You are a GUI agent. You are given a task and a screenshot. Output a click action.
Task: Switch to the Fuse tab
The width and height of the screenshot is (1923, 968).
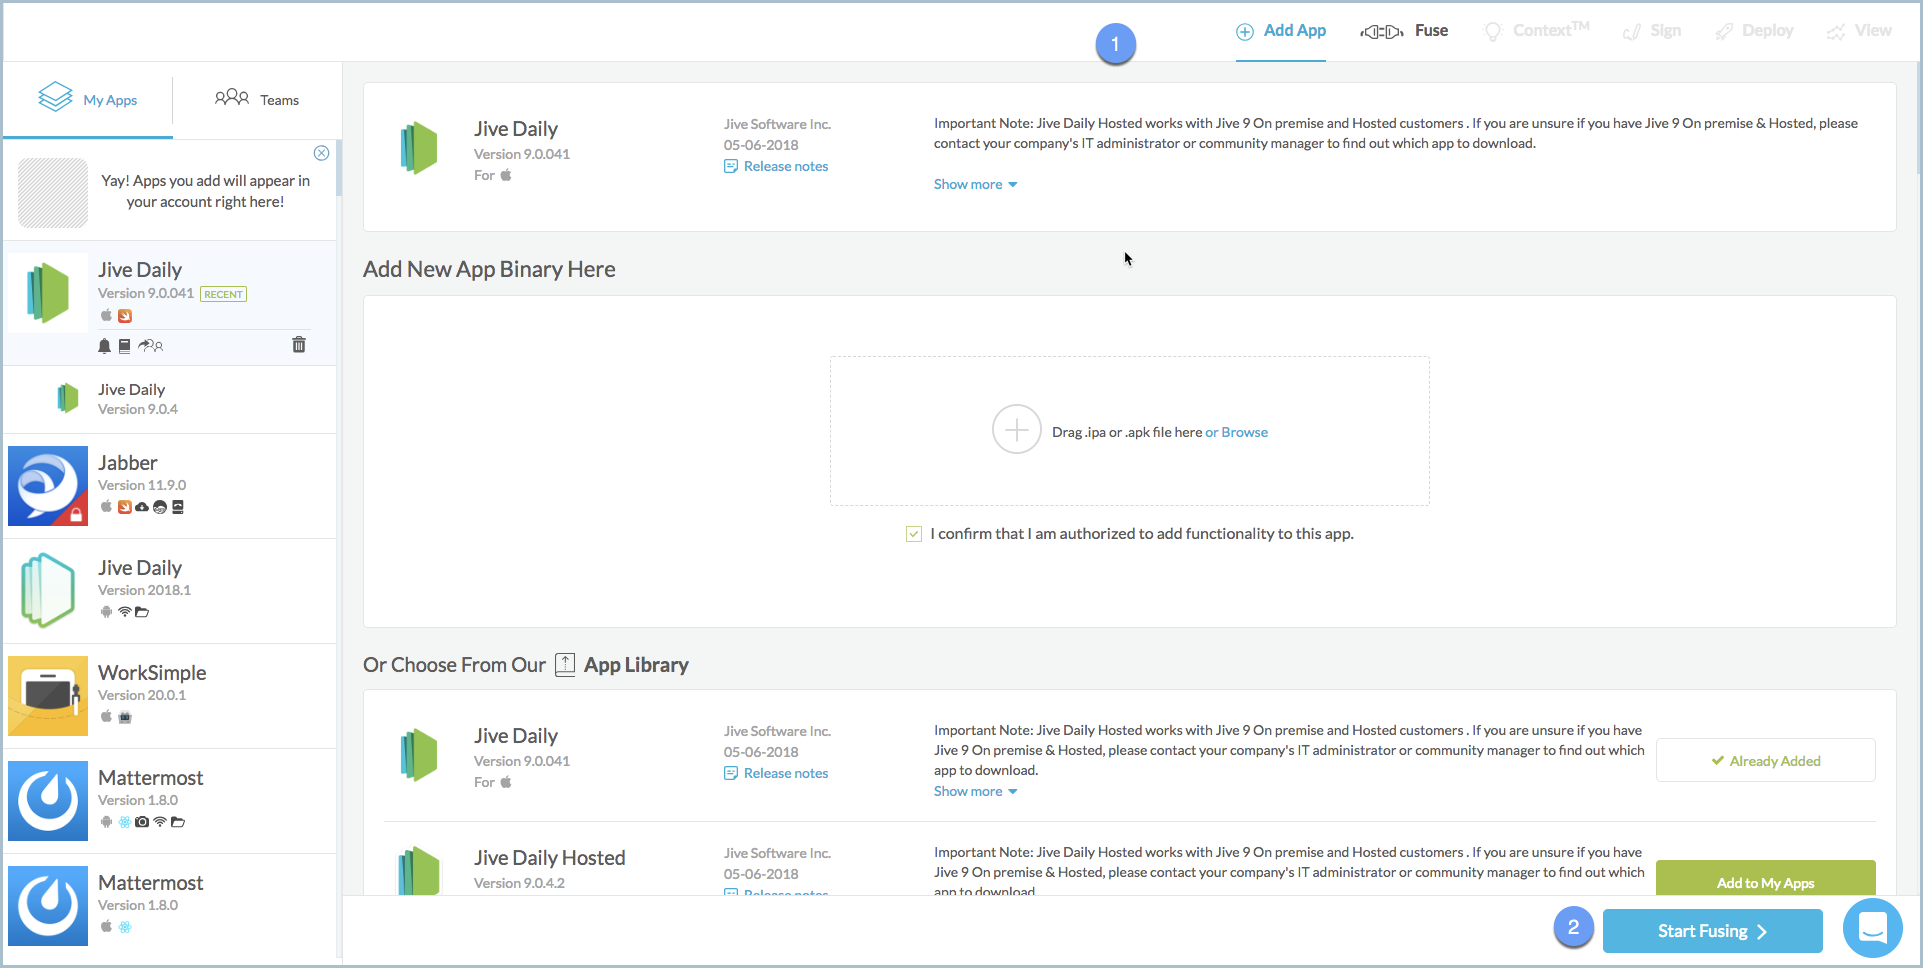pyautogui.click(x=1404, y=31)
